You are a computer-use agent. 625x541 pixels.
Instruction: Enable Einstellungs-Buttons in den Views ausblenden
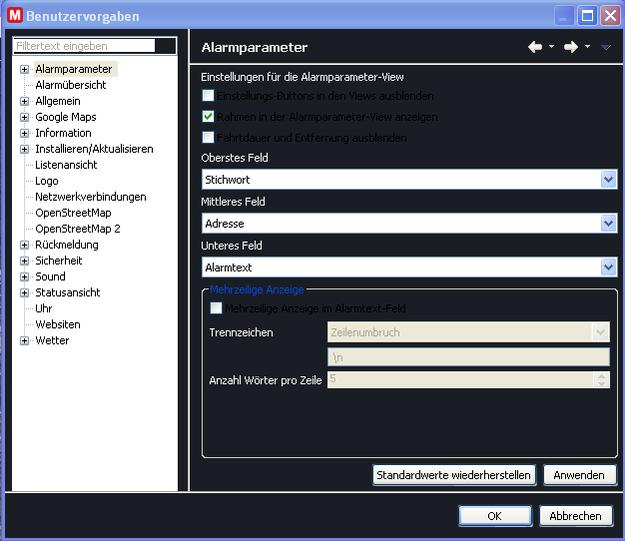coord(208,96)
